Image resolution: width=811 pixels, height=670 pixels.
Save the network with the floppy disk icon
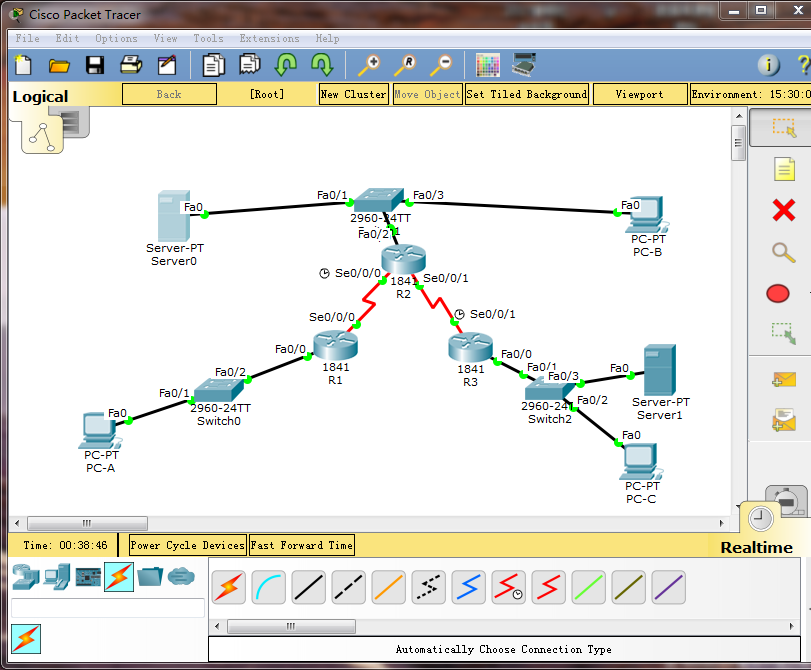[x=95, y=65]
